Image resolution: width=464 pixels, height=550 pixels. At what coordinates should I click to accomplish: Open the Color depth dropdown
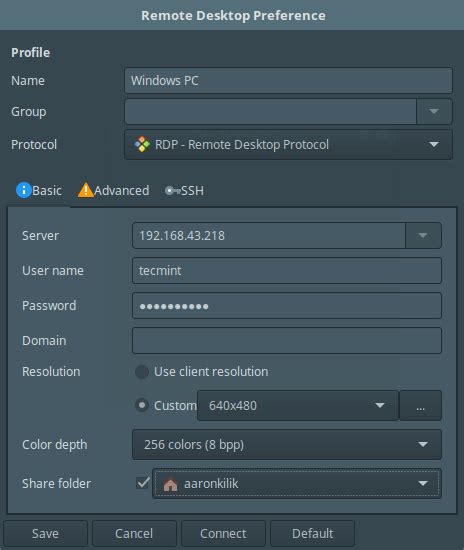(287, 444)
